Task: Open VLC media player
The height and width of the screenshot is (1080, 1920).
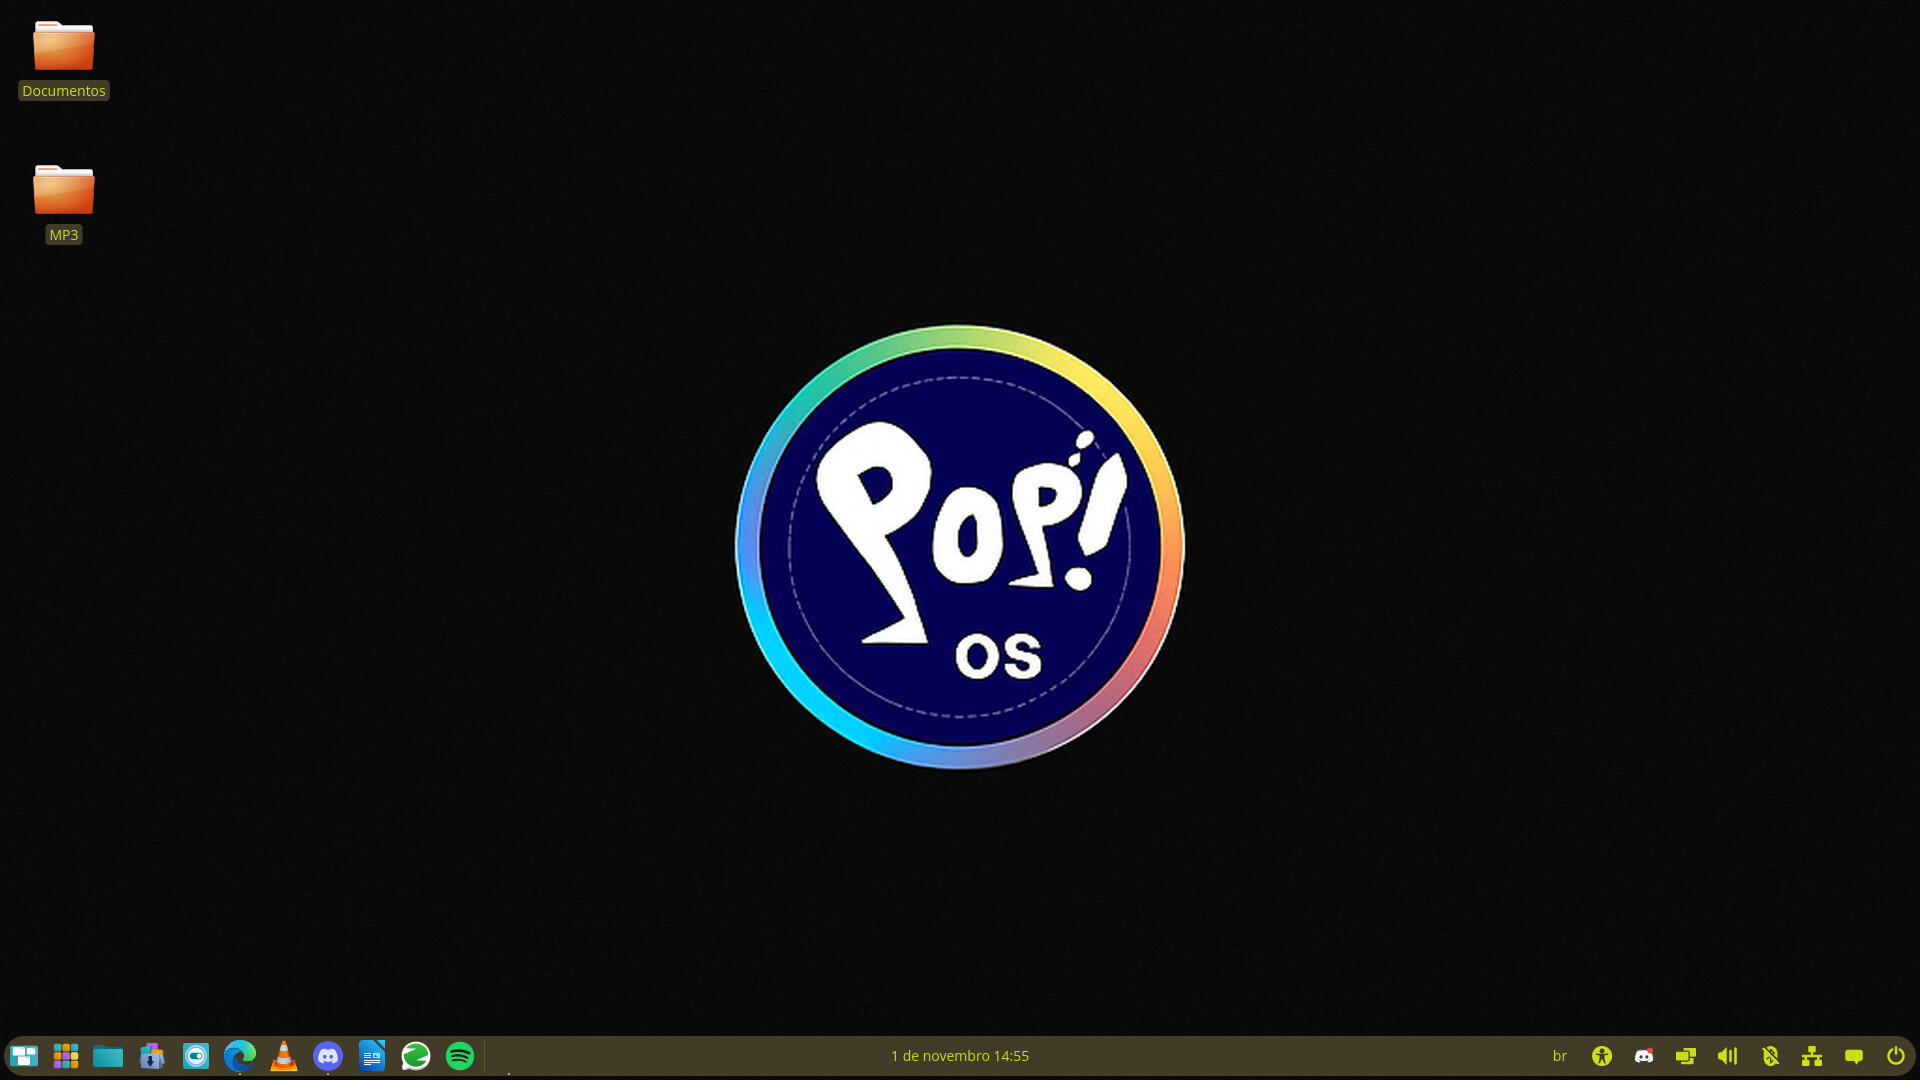Action: pos(284,1056)
